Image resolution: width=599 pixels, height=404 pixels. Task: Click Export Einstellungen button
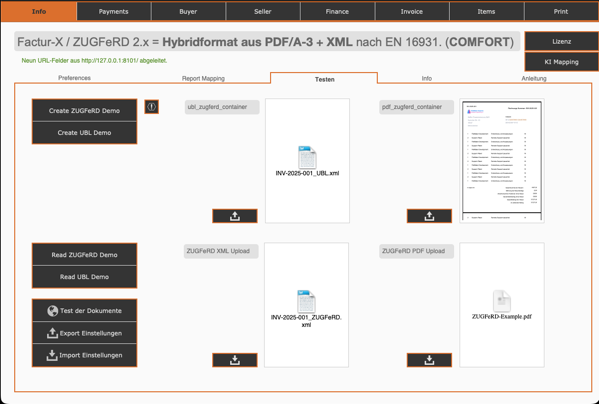(x=84, y=333)
